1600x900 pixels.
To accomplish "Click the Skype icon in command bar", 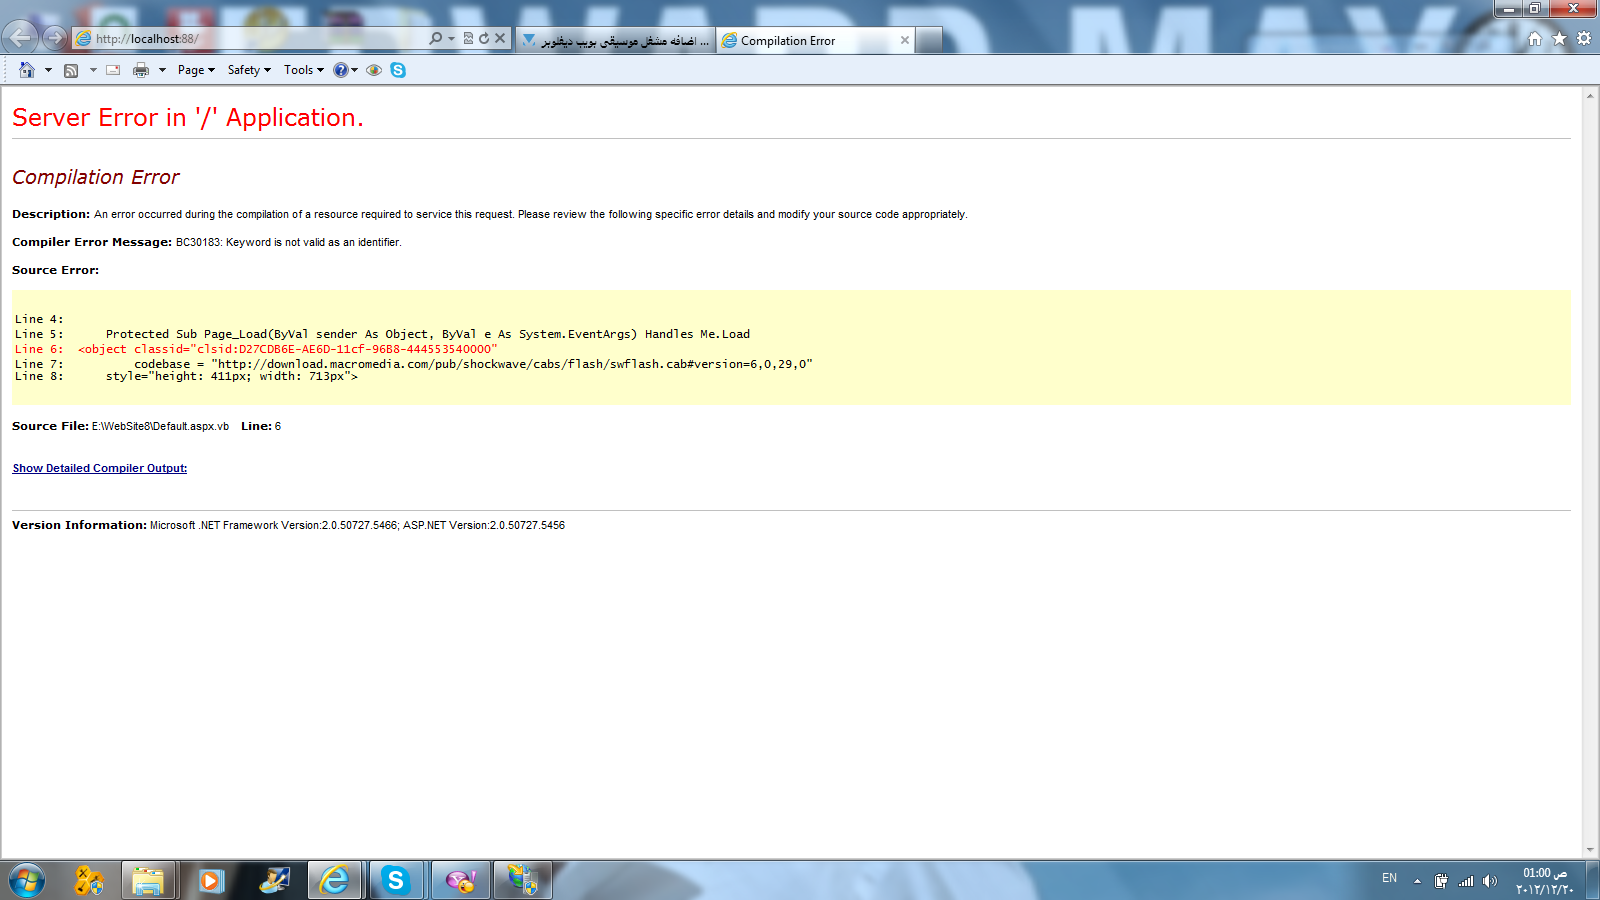I will (x=398, y=70).
